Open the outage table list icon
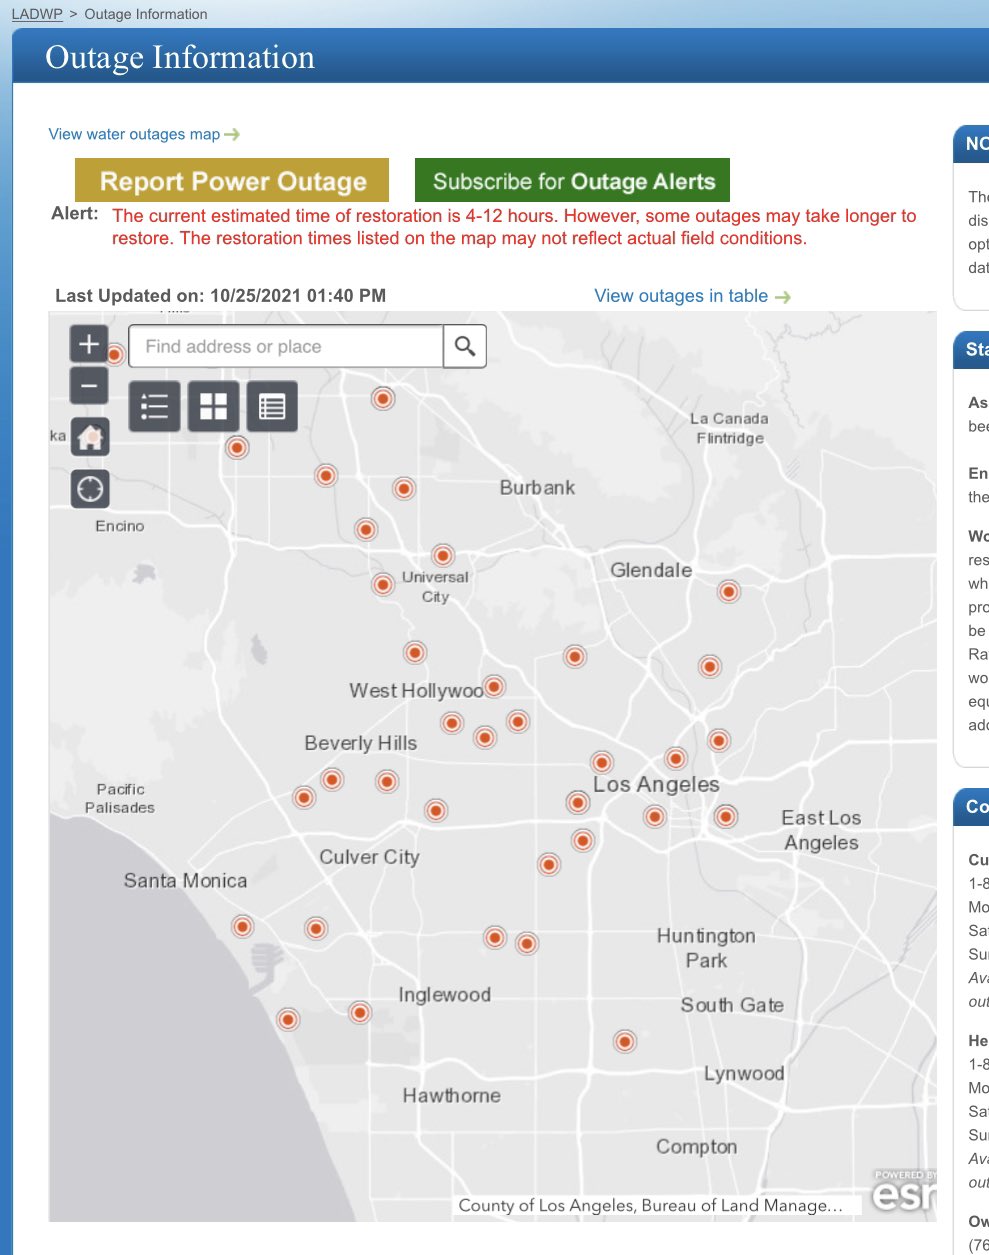The height and width of the screenshot is (1255, 989). pyautogui.click(x=272, y=406)
